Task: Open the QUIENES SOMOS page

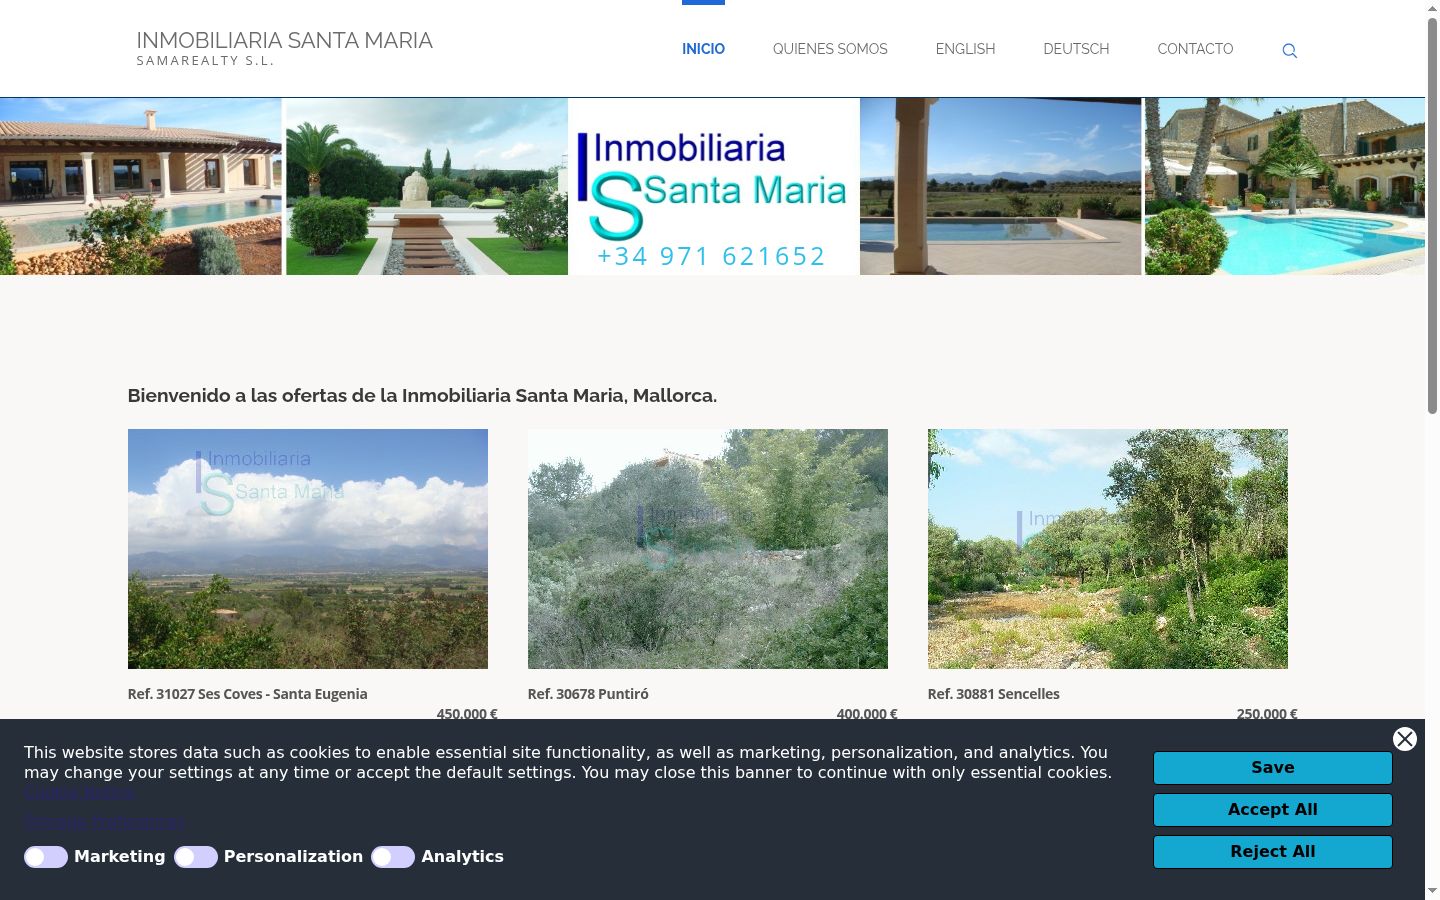Action: point(830,49)
